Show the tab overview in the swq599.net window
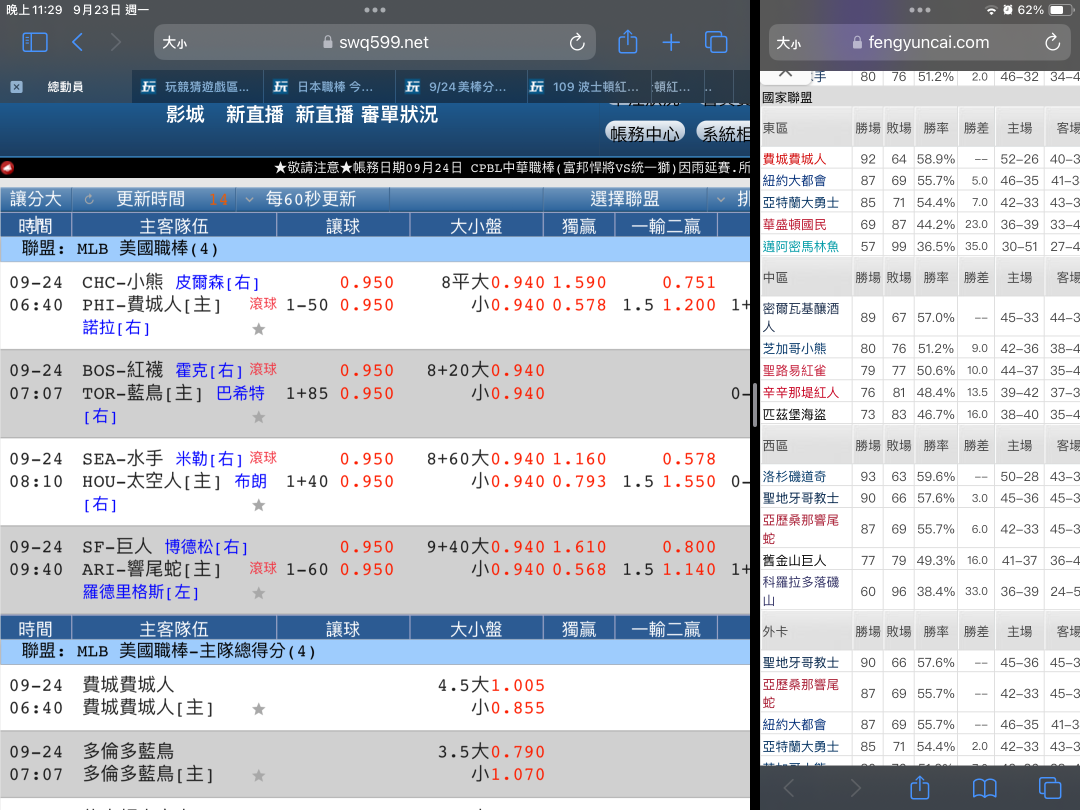This screenshot has height=810, width=1080. (716, 42)
